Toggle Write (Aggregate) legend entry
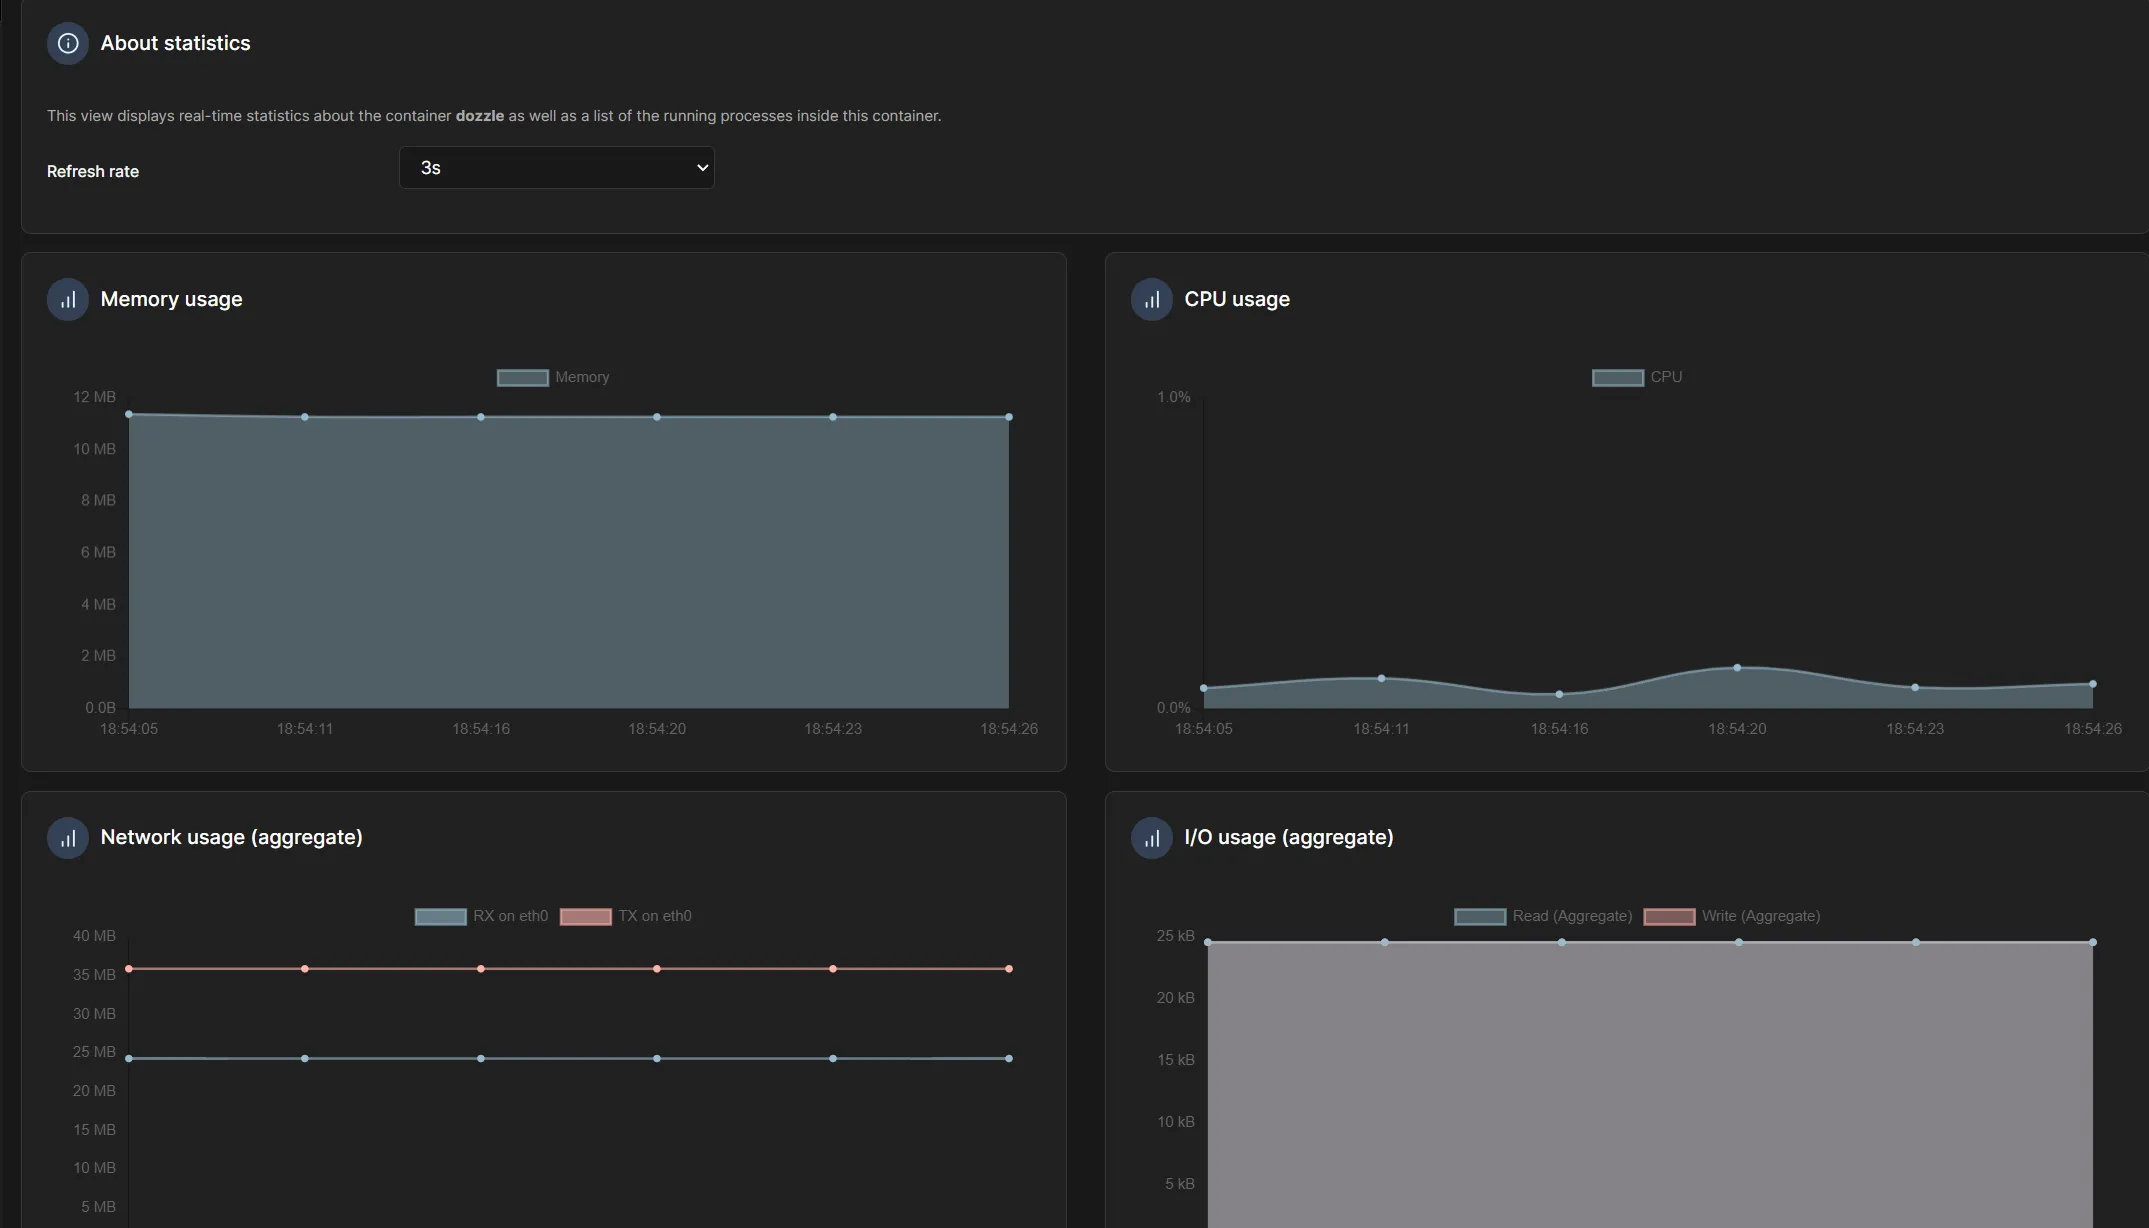This screenshot has width=2149, height=1228. click(x=1669, y=917)
